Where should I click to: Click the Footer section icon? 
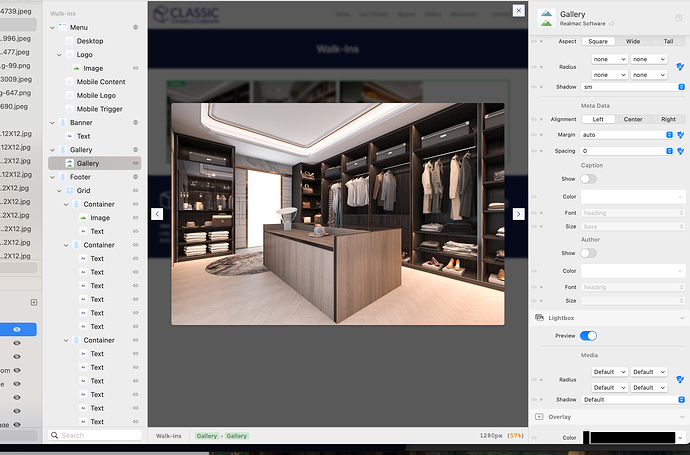(62, 177)
